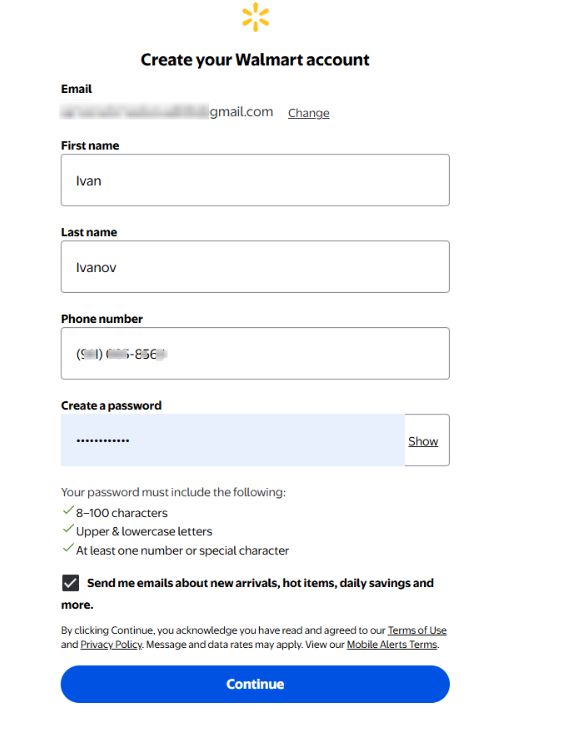Image resolution: width=567 pixels, height=731 pixels.
Task: Click the Change link beside the email
Action: [x=308, y=113]
